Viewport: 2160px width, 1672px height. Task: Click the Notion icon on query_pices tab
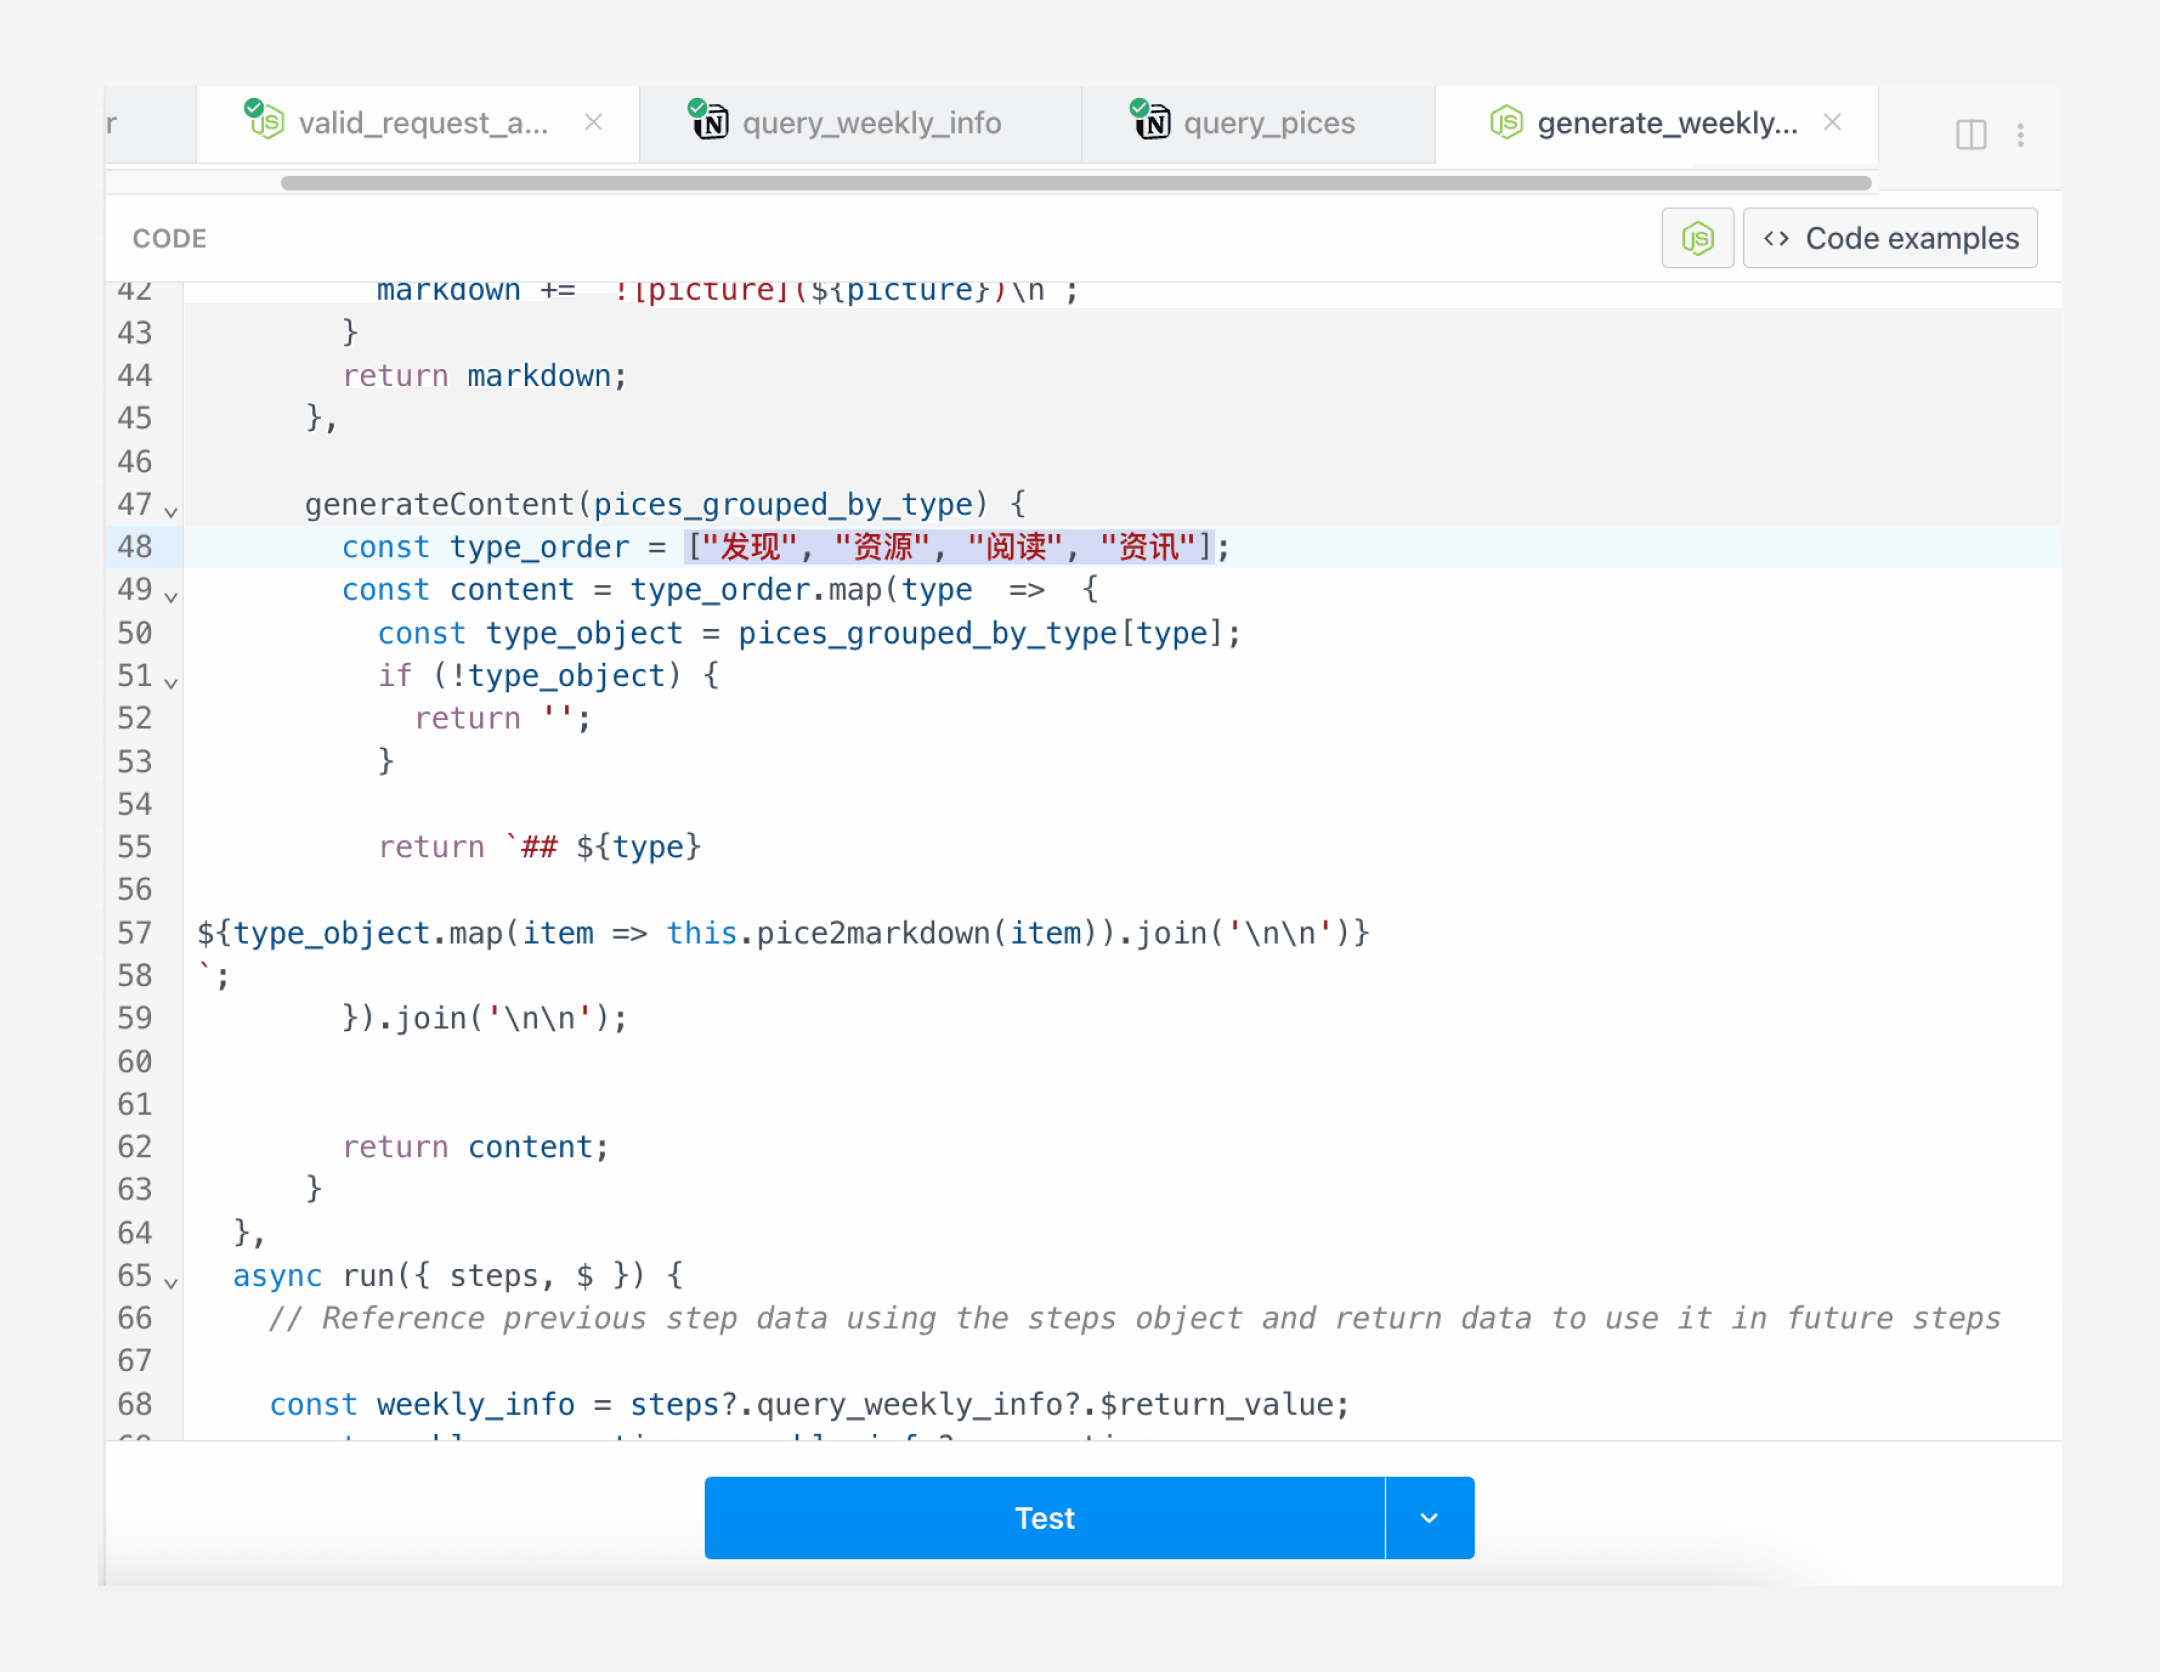point(1151,121)
